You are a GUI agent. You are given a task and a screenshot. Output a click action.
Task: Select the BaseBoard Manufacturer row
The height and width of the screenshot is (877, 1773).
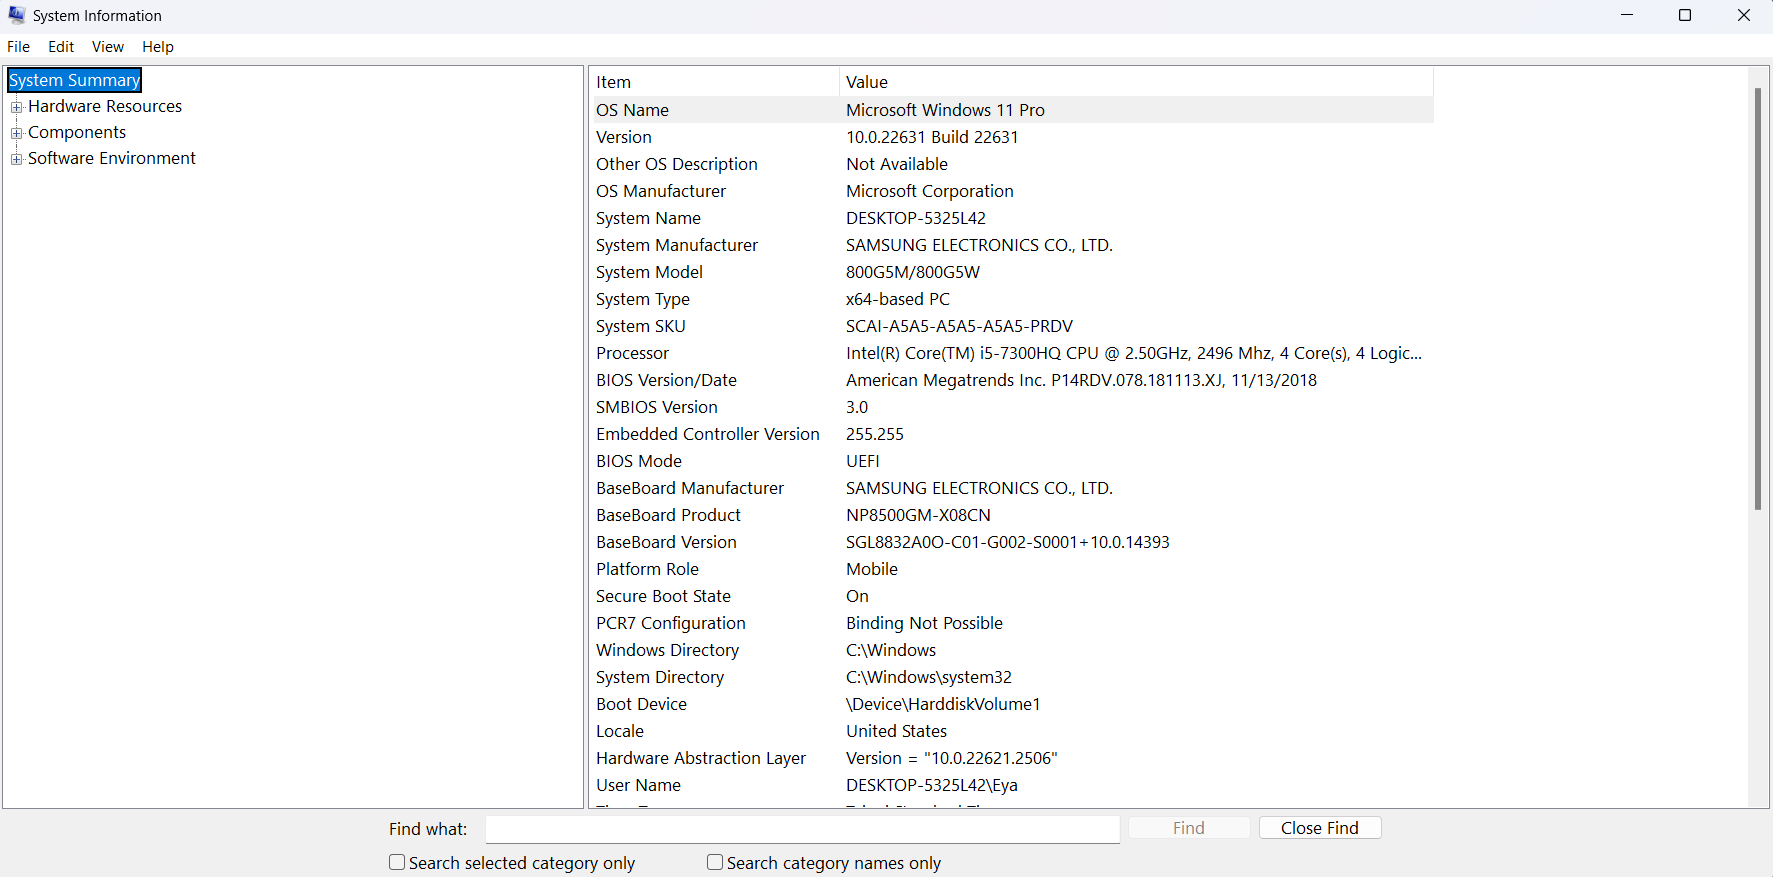1011,488
